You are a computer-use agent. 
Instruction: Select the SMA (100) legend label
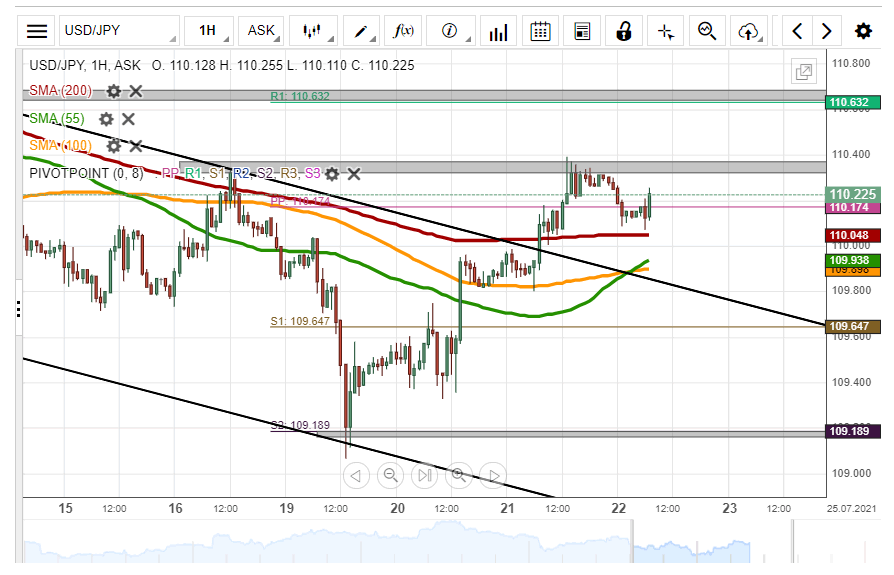tap(60, 146)
